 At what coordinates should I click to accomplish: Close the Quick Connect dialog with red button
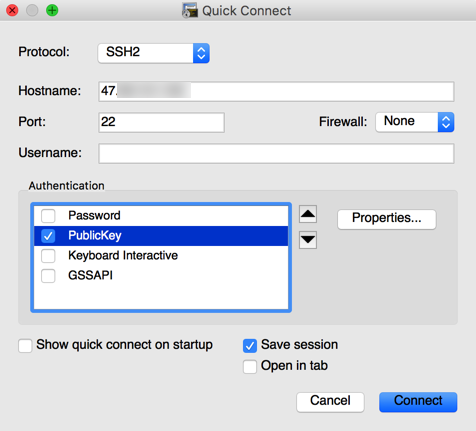[x=12, y=10]
